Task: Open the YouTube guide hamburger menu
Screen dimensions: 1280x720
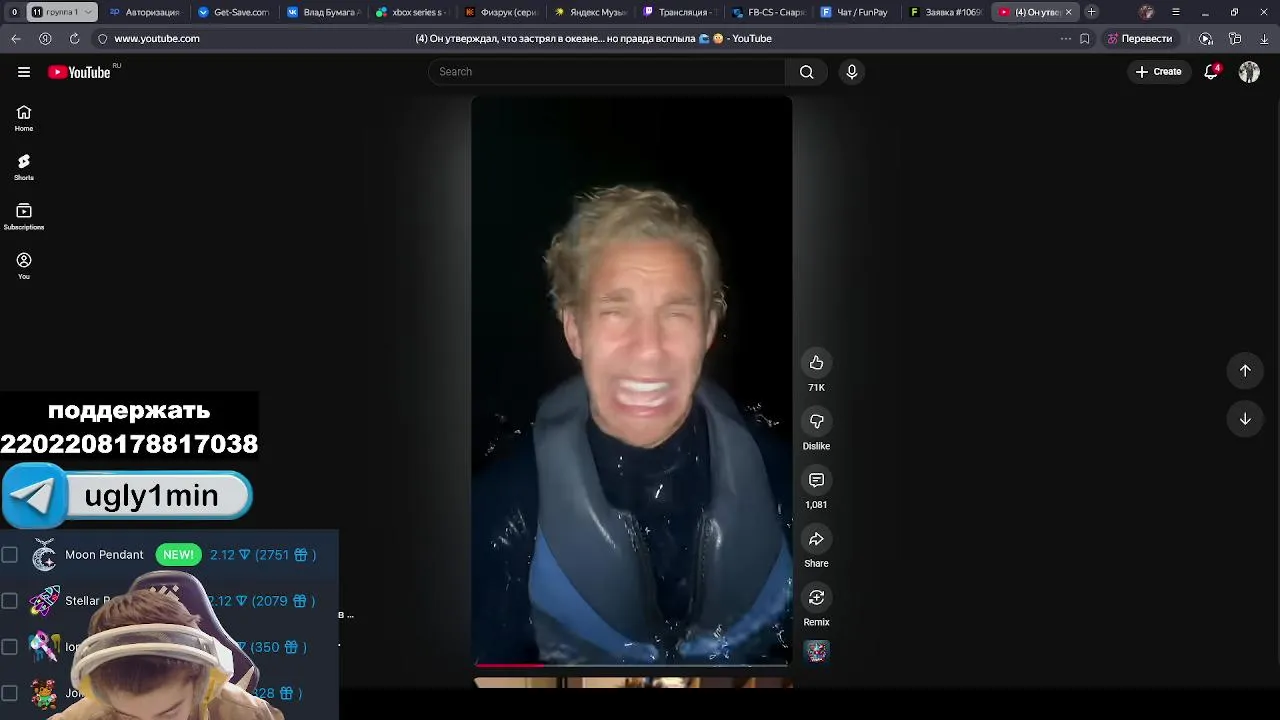Action: (24, 72)
